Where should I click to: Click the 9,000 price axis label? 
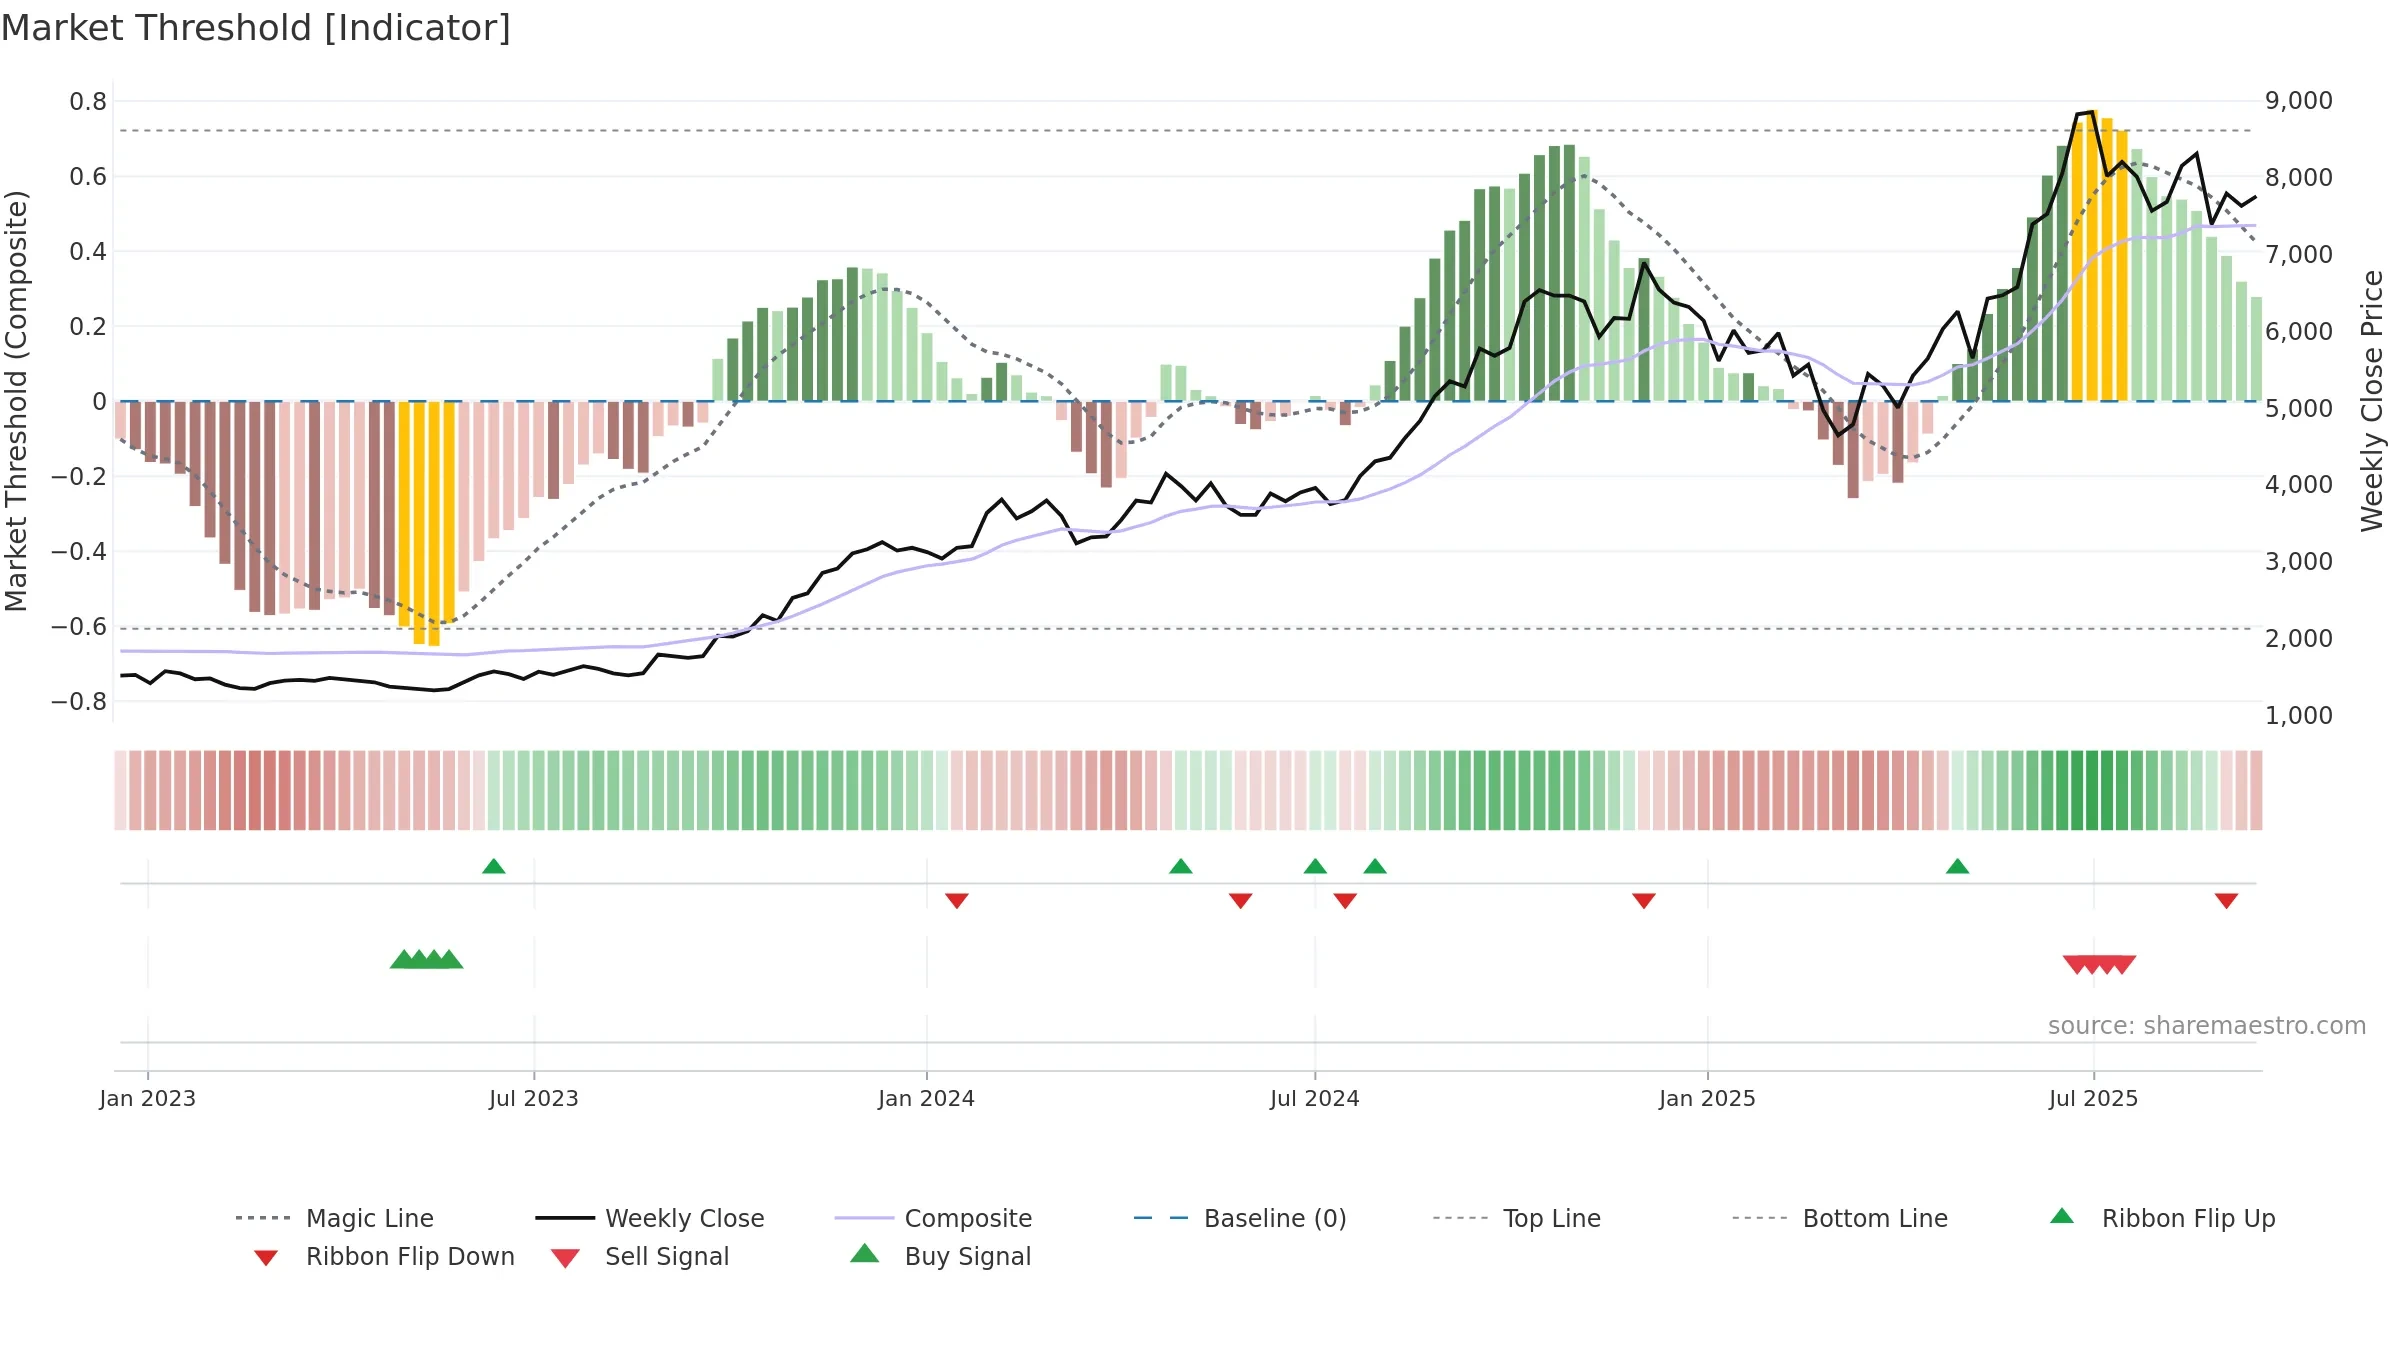coord(2299,100)
